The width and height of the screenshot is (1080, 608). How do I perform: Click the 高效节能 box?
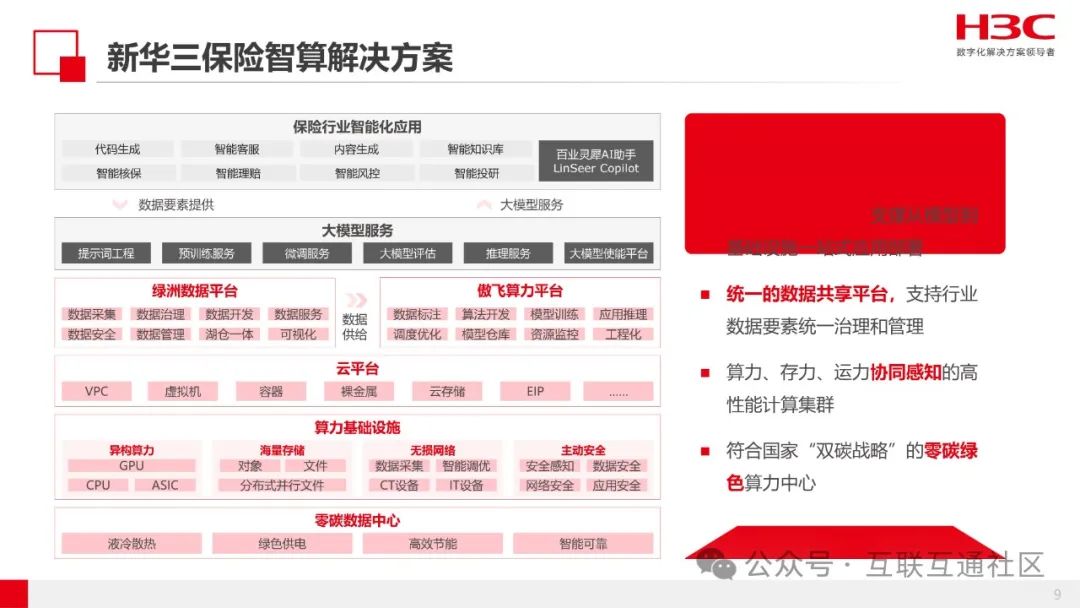[x=433, y=543]
